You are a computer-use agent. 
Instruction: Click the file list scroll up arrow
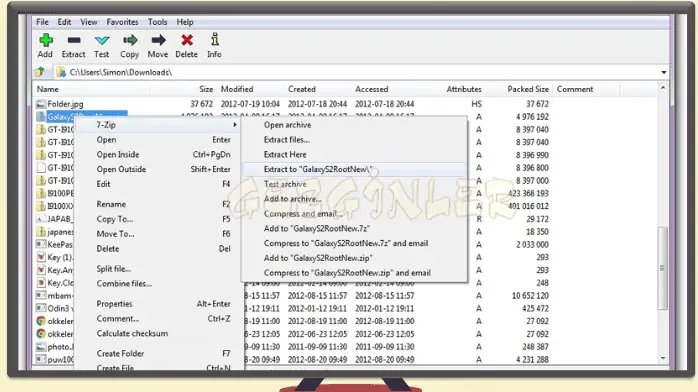click(x=663, y=88)
